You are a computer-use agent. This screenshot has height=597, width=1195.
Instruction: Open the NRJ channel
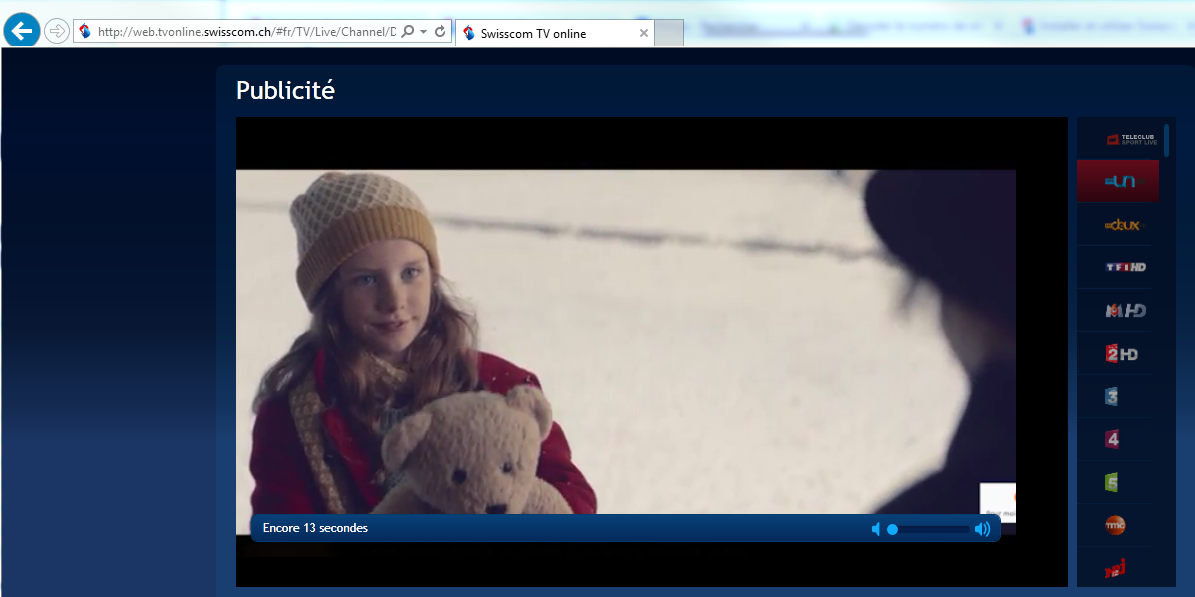click(x=1114, y=570)
